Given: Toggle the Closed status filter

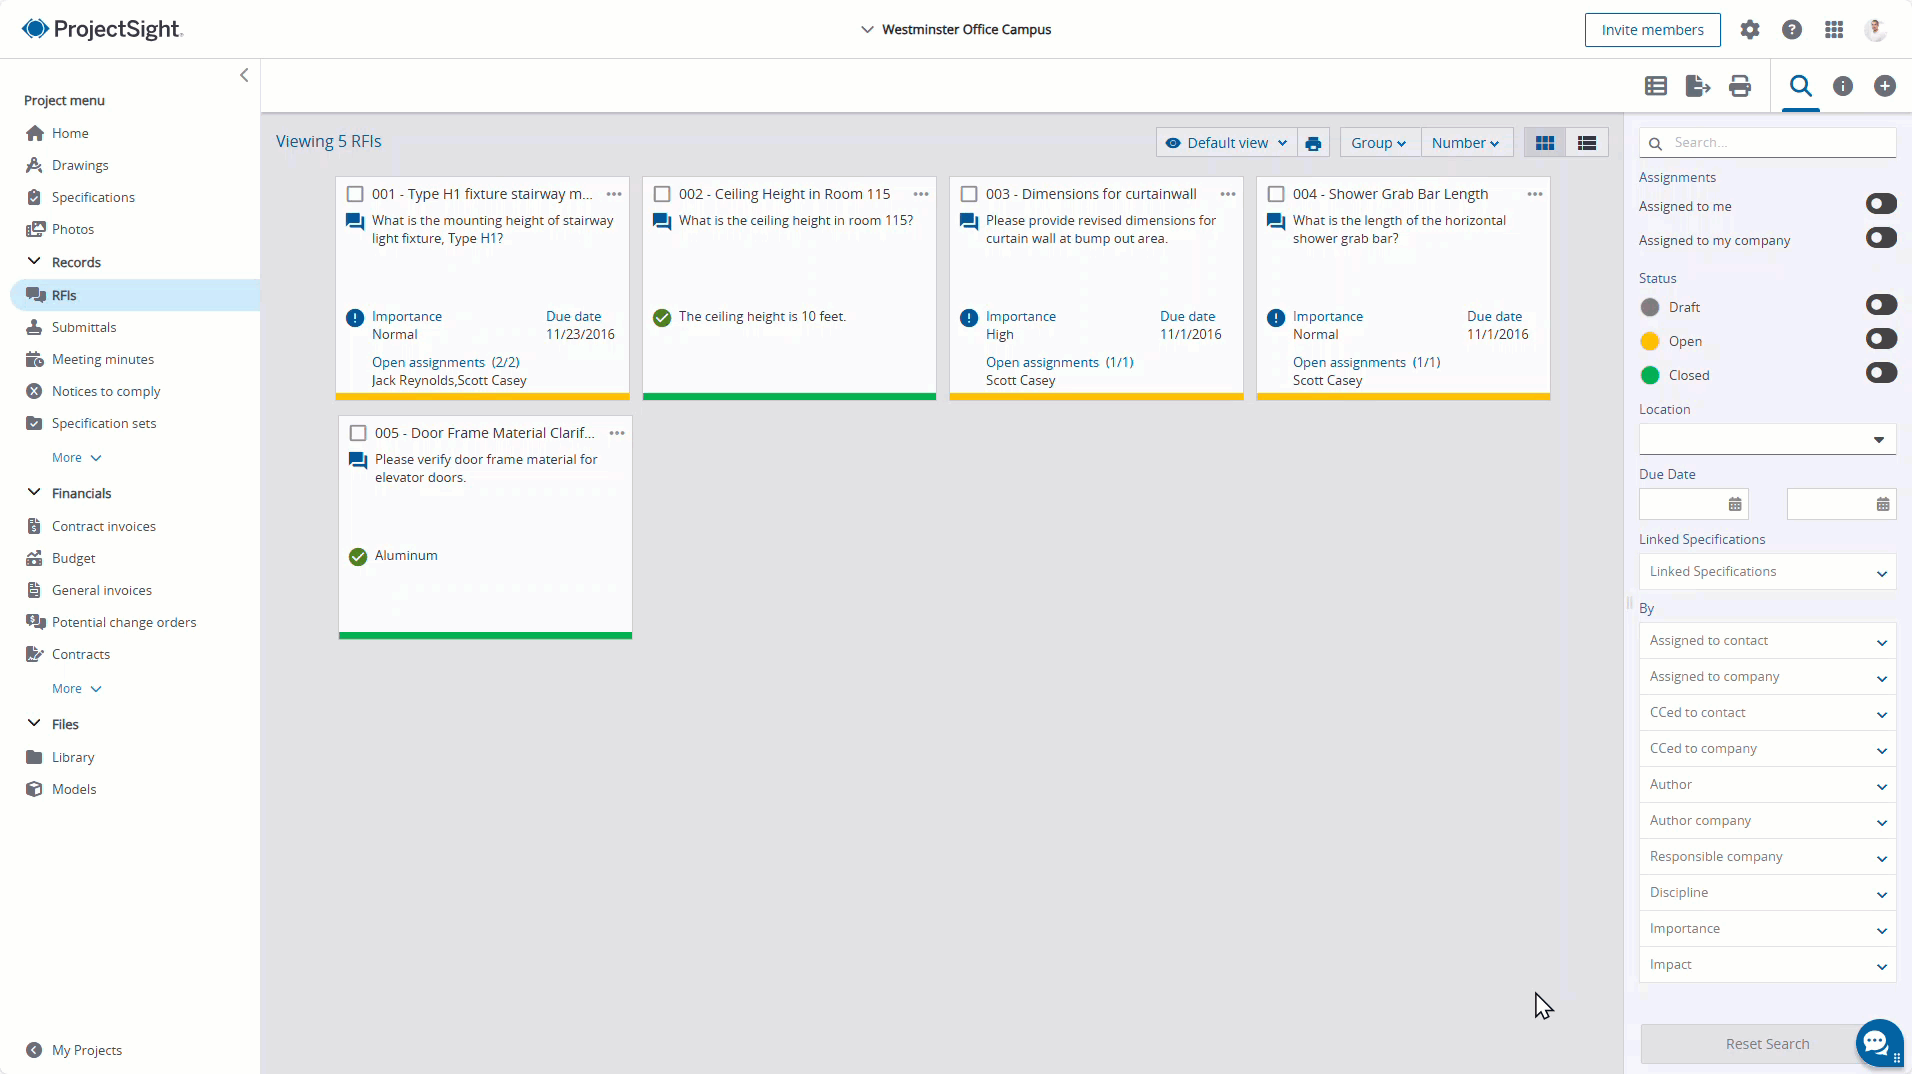Looking at the screenshot, I should click(1880, 373).
